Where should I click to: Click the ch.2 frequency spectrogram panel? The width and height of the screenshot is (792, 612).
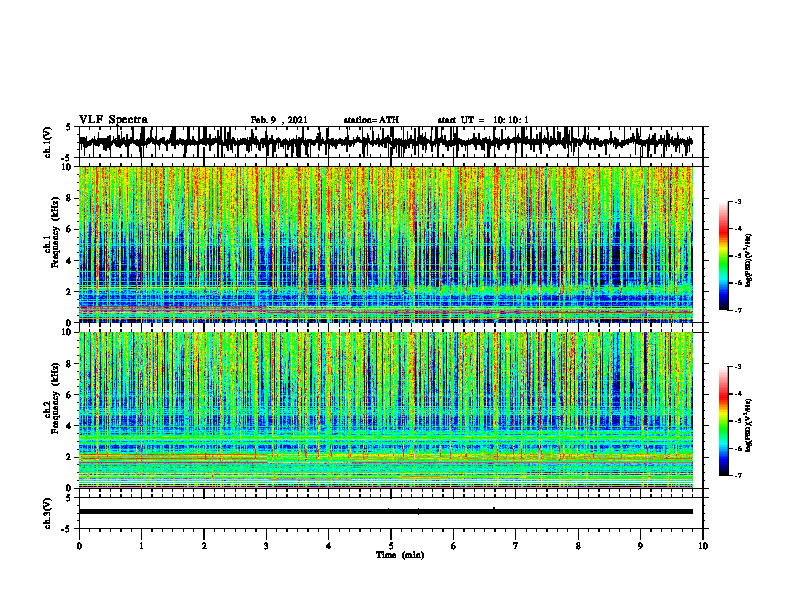coord(385,410)
